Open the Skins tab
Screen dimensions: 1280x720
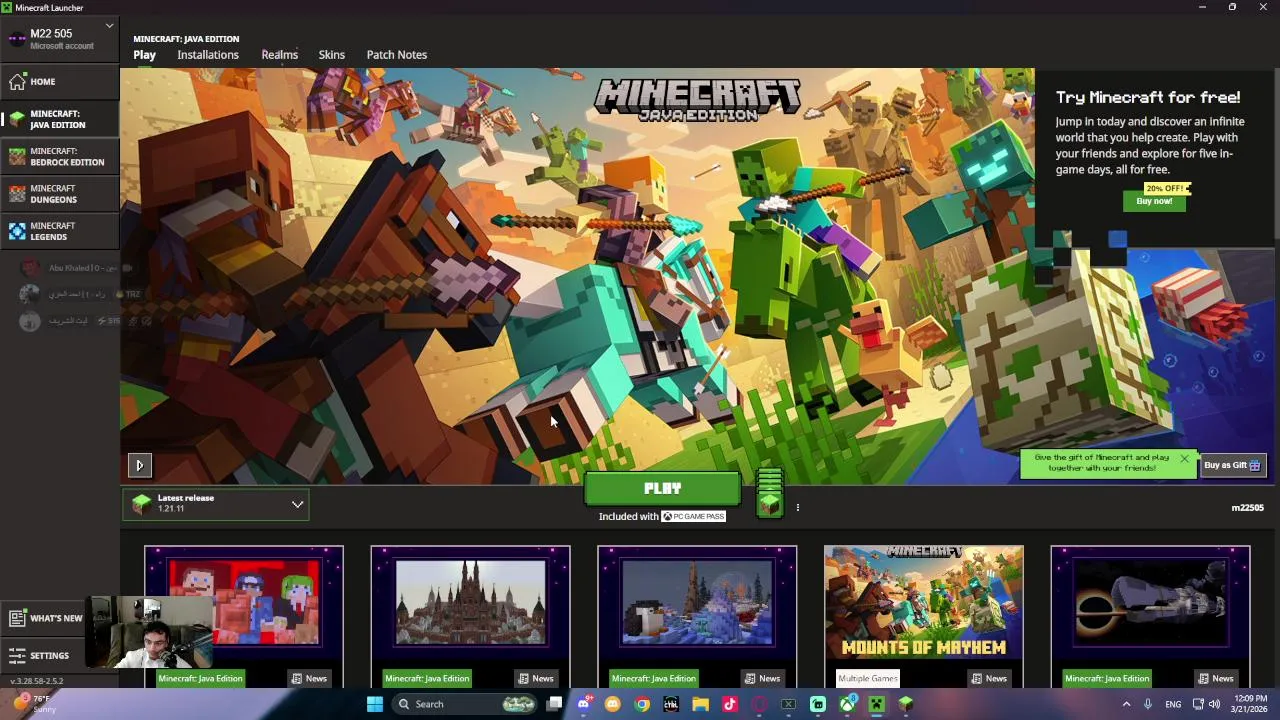click(x=332, y=55)
